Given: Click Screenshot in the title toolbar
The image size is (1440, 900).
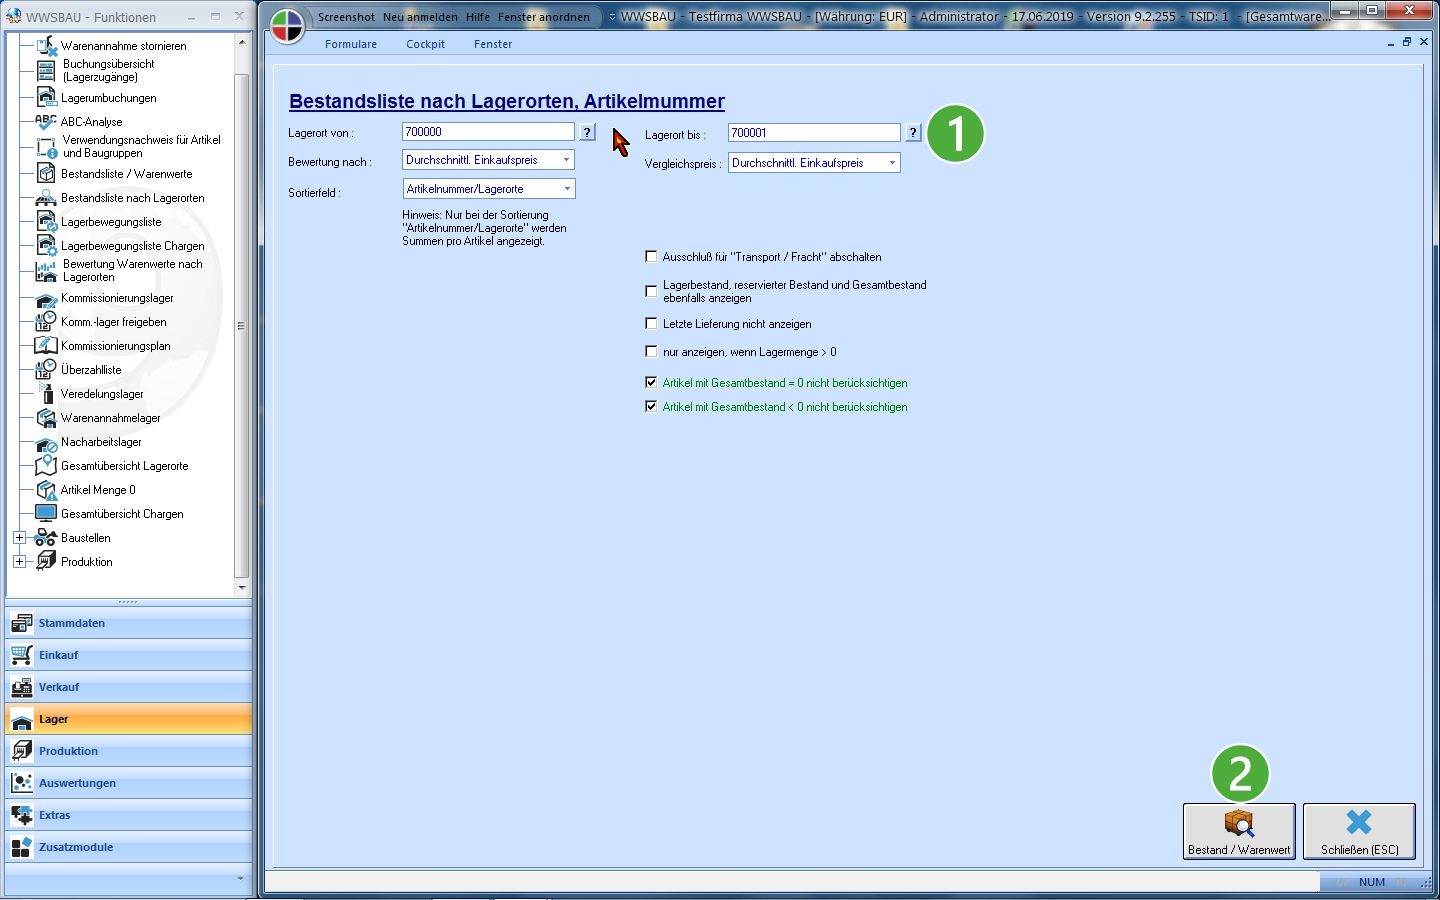Looking at the screenshot, I should click(346, 17).
